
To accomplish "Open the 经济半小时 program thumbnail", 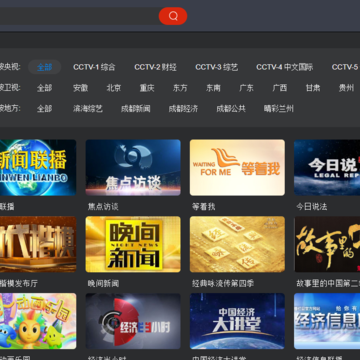I will coord(133,321).
